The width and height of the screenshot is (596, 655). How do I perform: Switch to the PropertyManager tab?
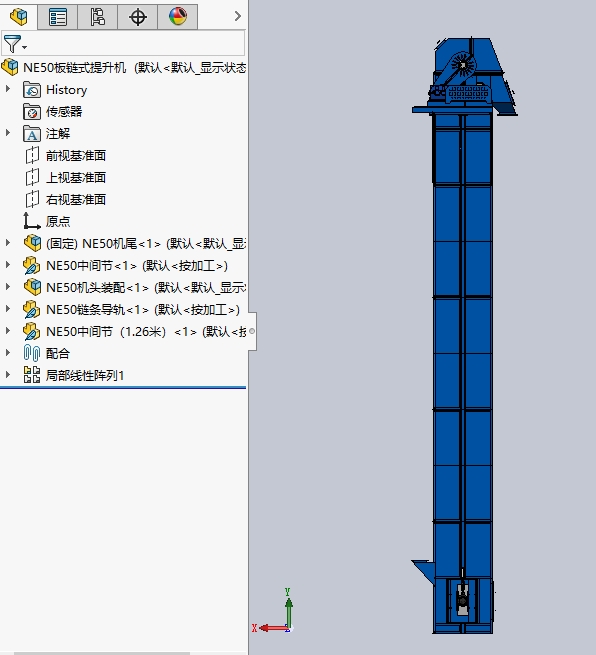[x=58, y=17]
